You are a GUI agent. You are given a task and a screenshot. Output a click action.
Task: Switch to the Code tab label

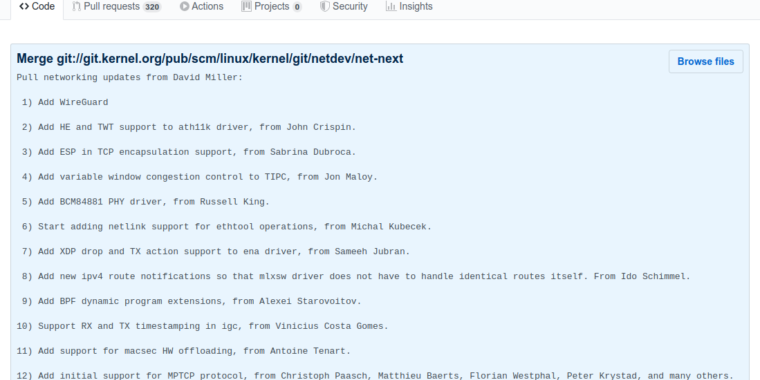point(43,6)
